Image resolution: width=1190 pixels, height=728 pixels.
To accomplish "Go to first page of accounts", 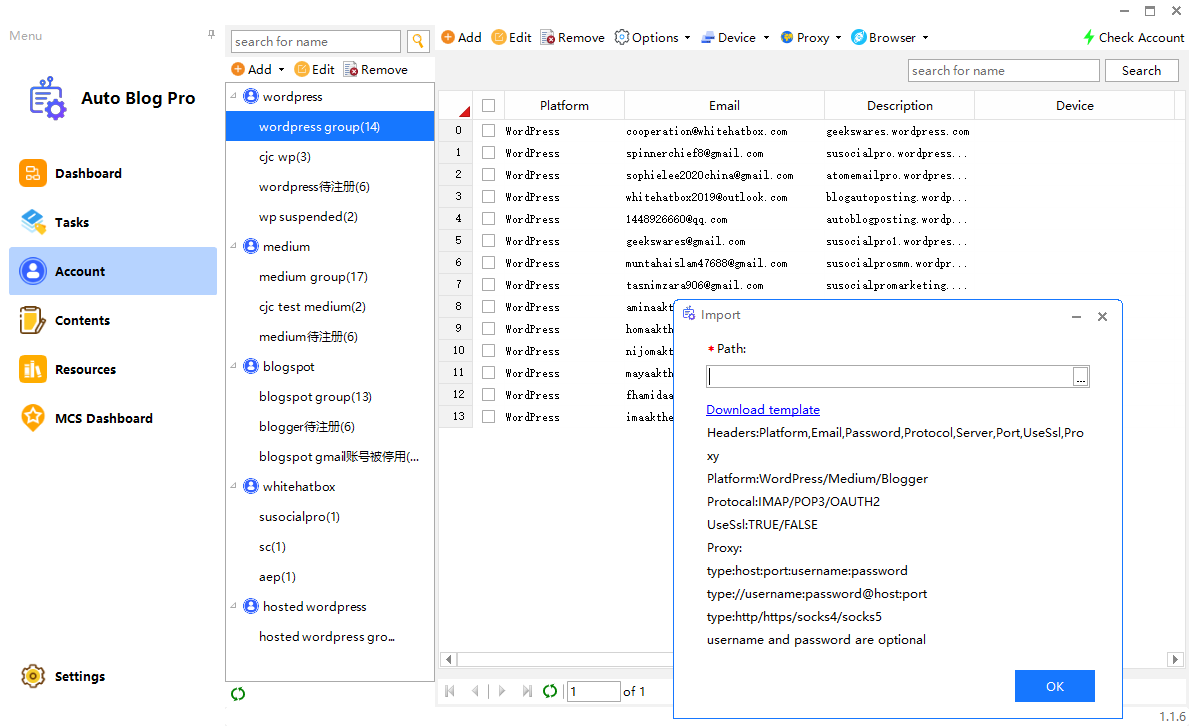I will pyautogui.click(x=450, y=691).
